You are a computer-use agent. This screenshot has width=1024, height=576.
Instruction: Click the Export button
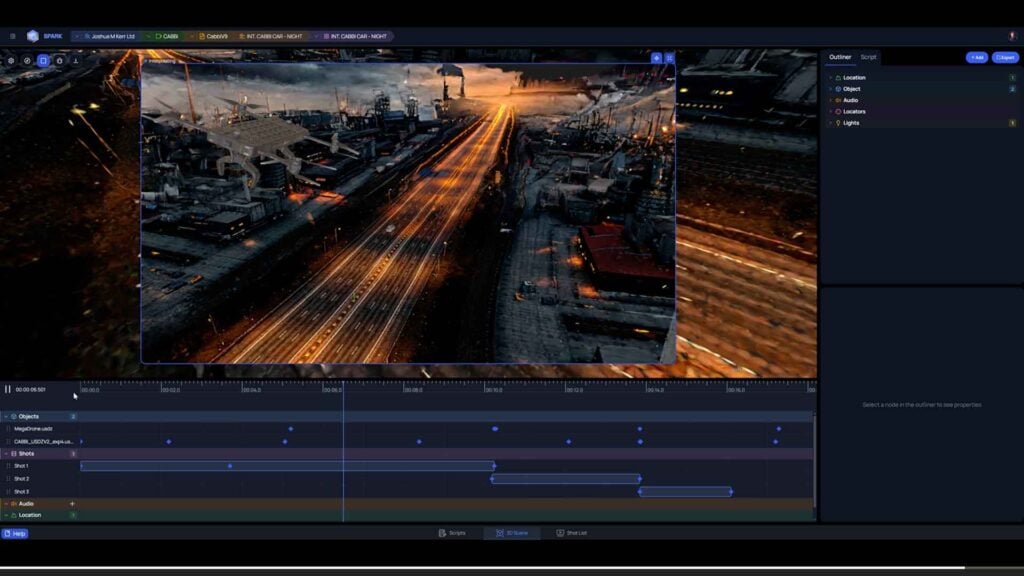click(1005, 57)
